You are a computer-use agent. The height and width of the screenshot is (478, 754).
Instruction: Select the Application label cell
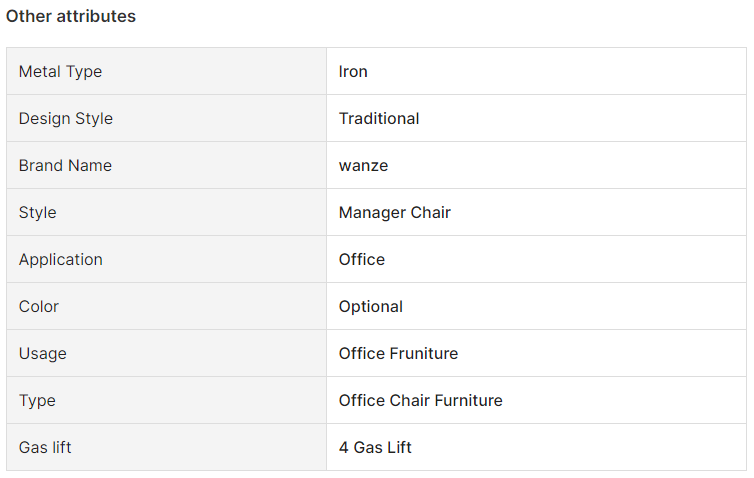point(166,259)
